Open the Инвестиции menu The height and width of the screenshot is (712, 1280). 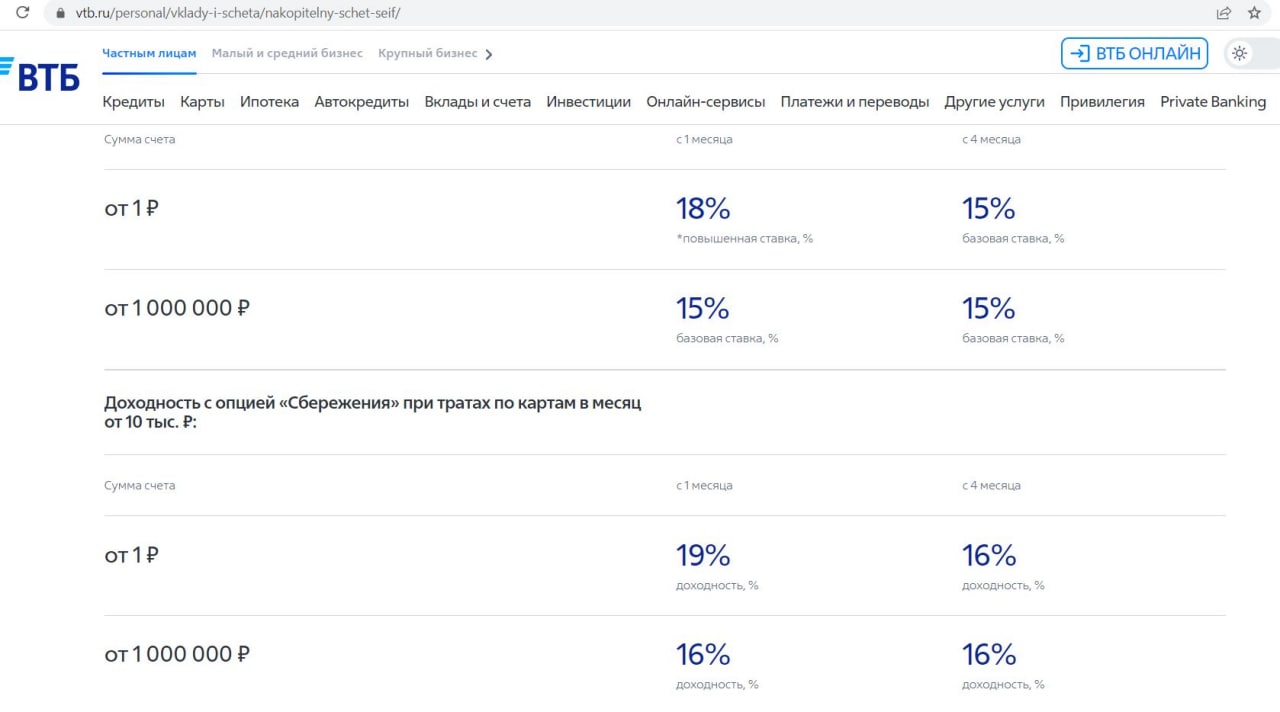tap(588, 102)
